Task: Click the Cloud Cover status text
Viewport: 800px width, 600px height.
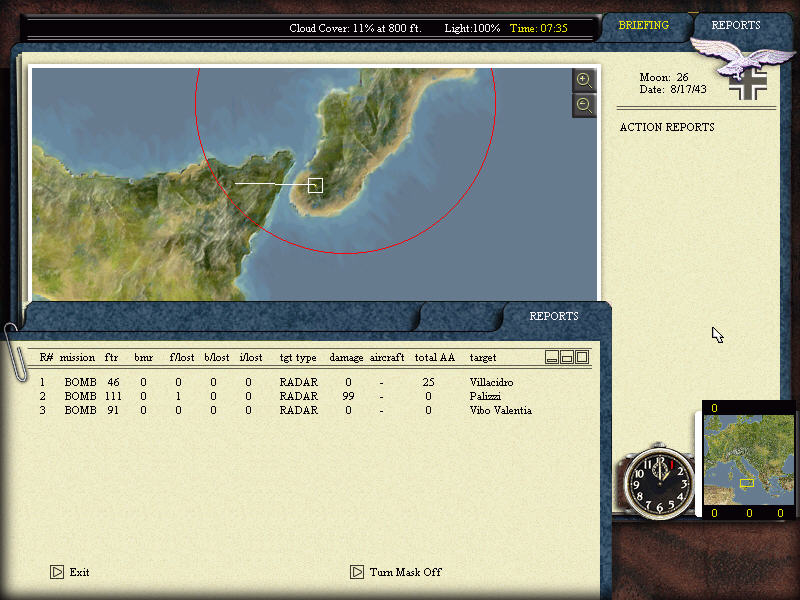Action: pos(355,28)
